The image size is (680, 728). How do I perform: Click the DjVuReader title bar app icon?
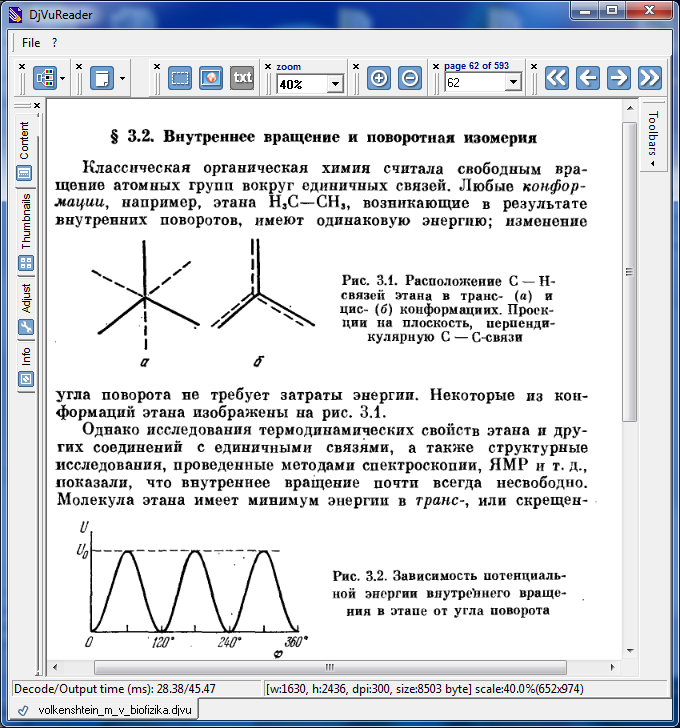pos(16,15)
